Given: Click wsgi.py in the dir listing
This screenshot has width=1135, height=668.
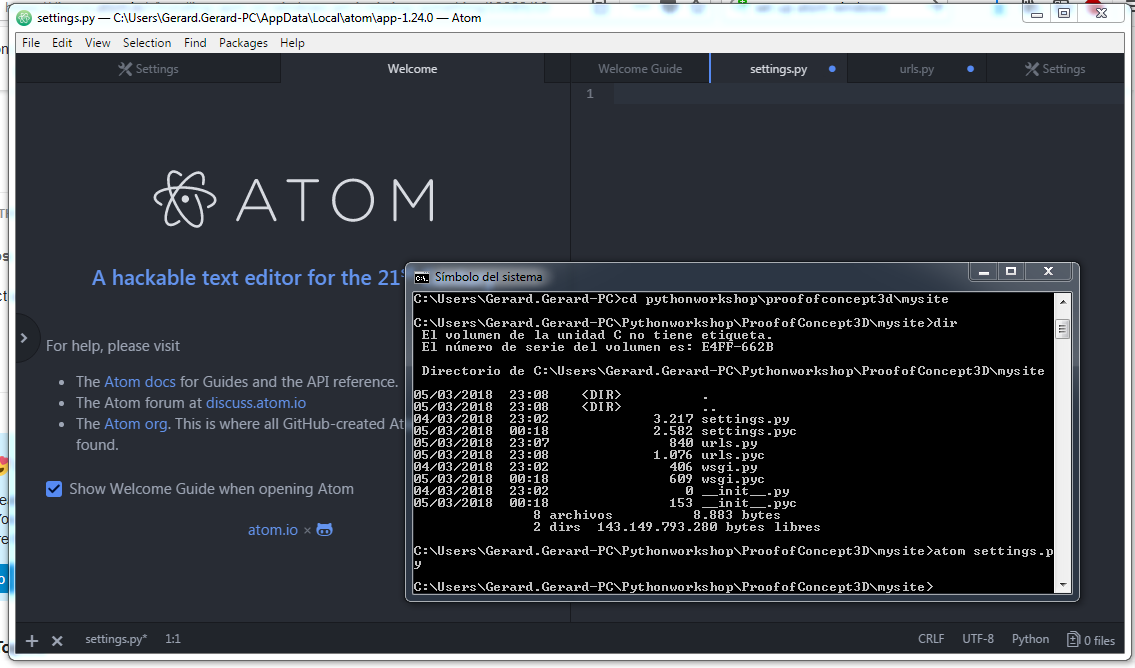Looking at the screenshot, I should coord(729,467).
